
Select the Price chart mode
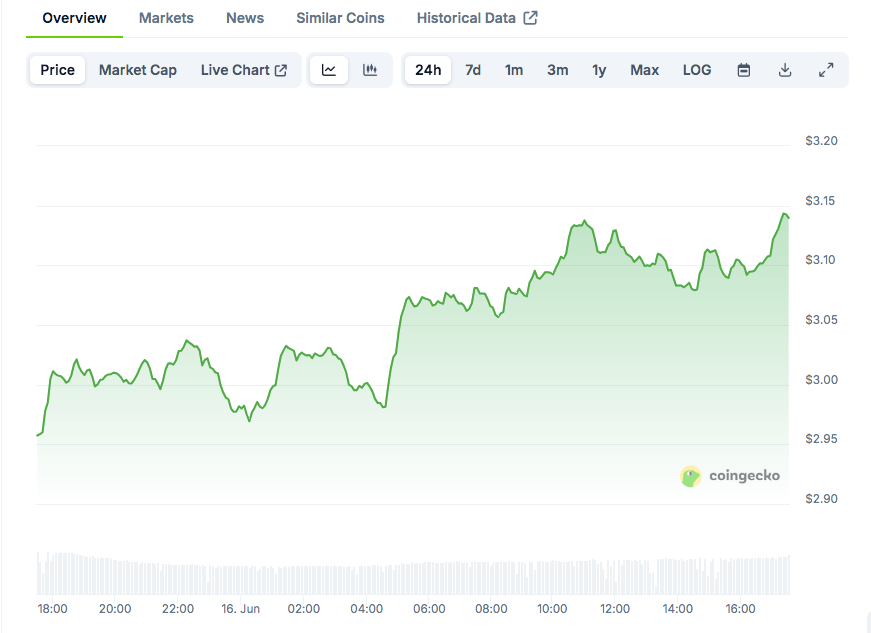click(x=58, y=70)
